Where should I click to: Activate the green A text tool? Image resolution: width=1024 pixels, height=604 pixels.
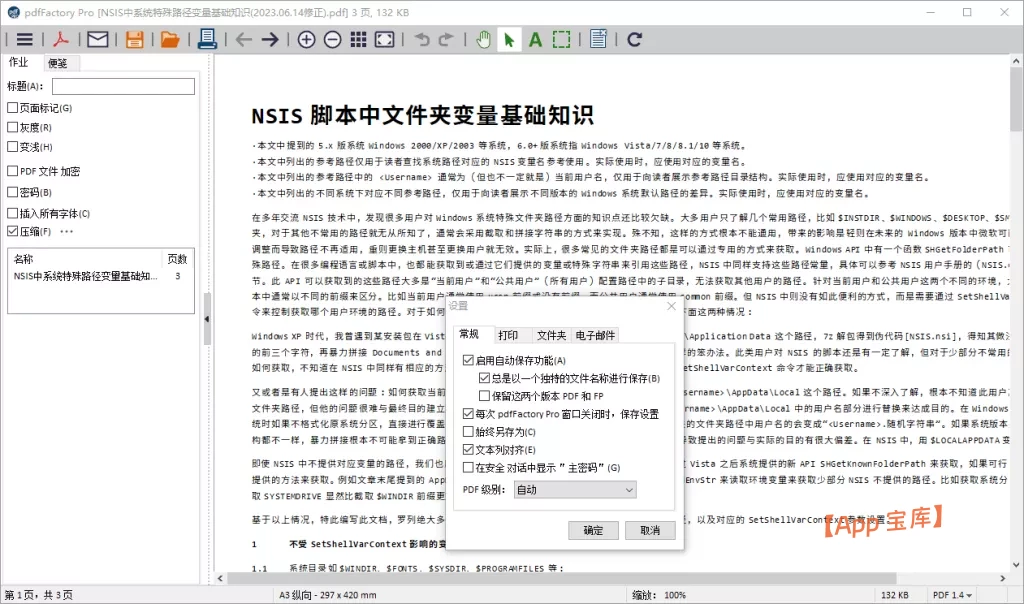tap(535, 40)
